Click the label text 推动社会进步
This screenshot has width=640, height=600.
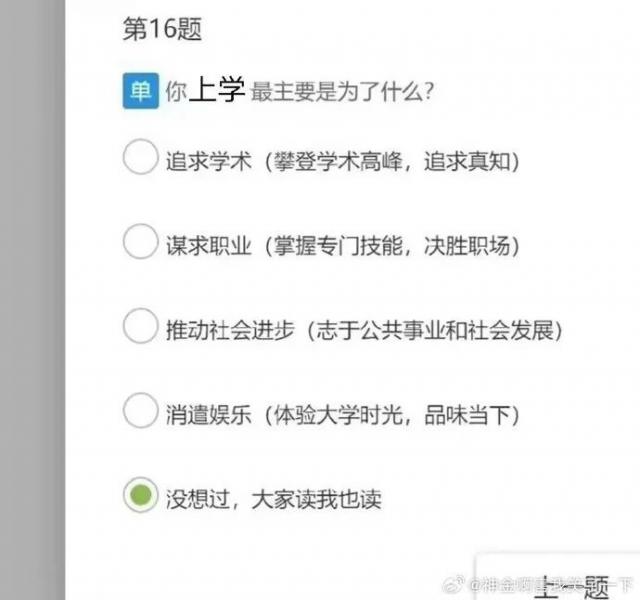point(230,330)
